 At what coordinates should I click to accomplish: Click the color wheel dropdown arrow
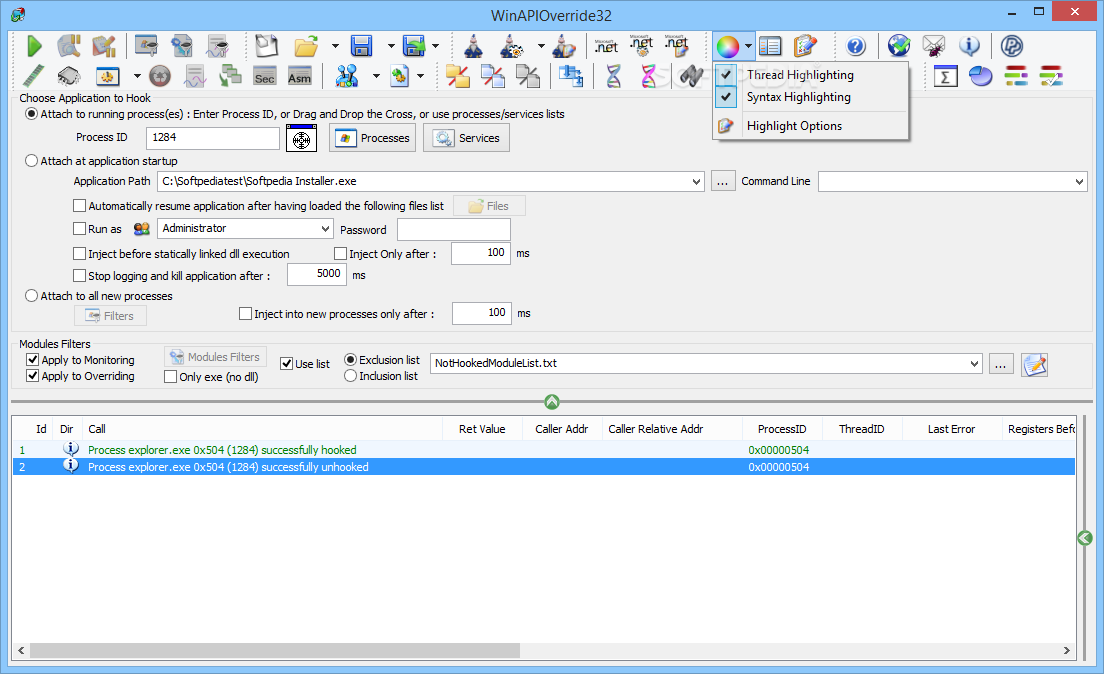pos(748,46)
